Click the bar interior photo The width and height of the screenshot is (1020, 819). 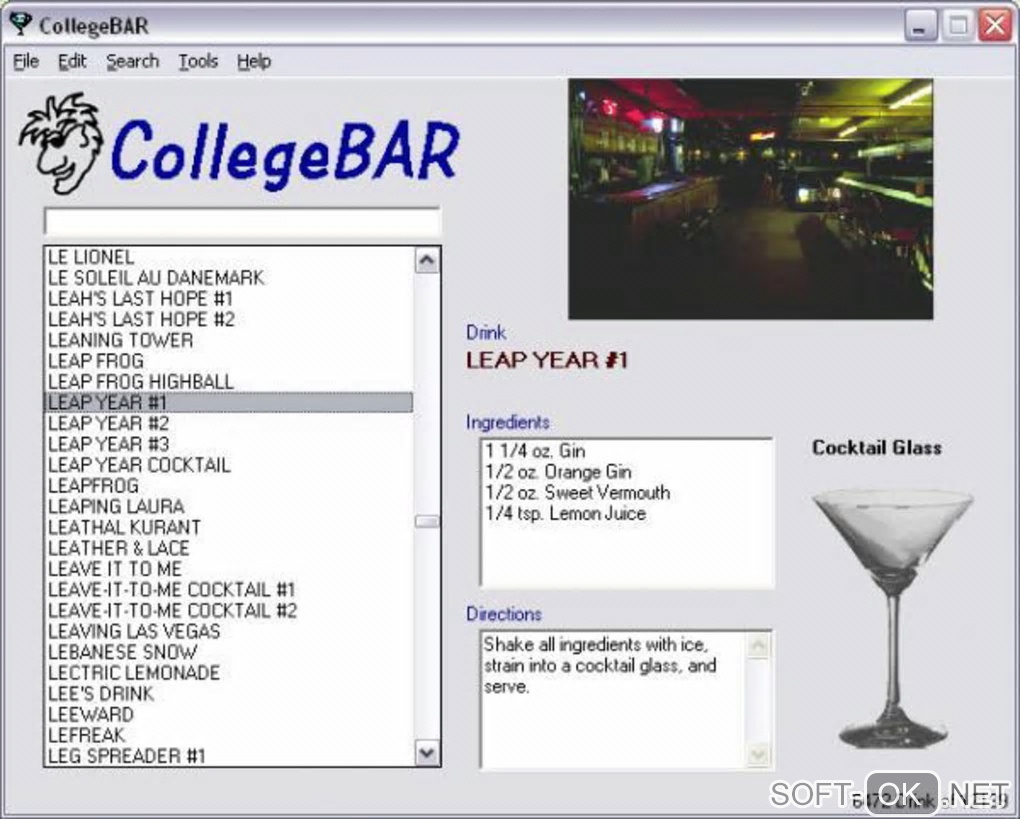click(x=751, y=199)
